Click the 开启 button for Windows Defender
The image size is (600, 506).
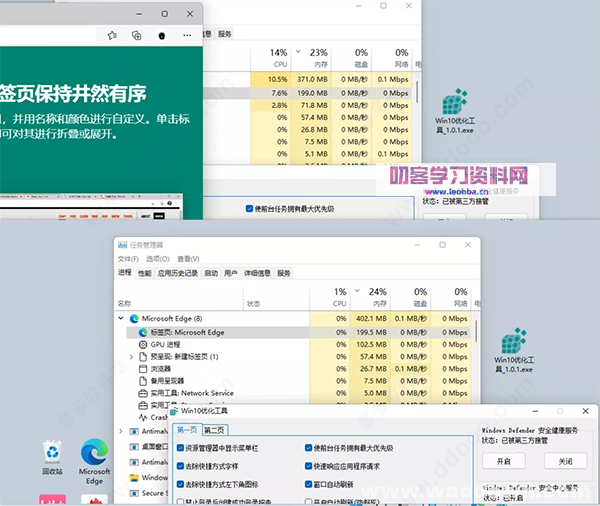504,461
